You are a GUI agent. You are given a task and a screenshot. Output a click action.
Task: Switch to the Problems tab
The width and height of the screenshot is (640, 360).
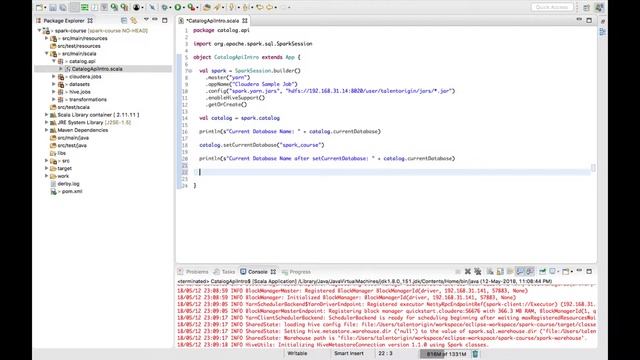point(193,272)
